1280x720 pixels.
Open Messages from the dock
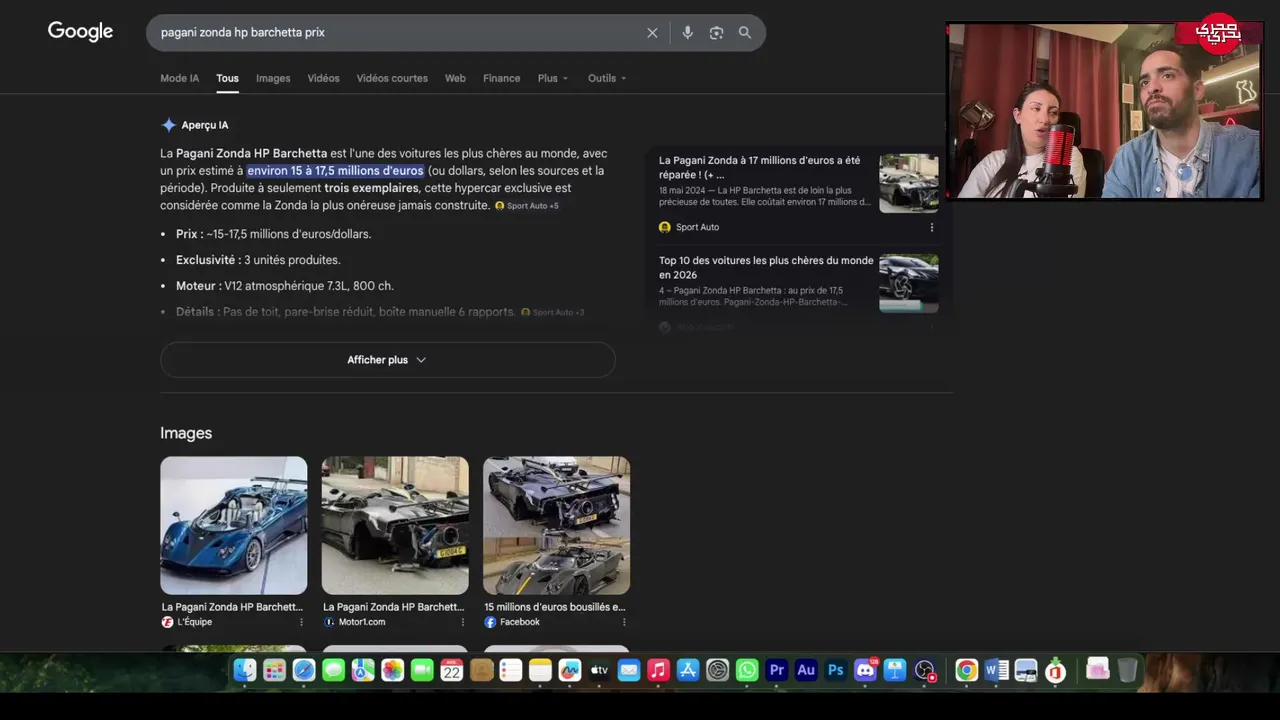333,671
